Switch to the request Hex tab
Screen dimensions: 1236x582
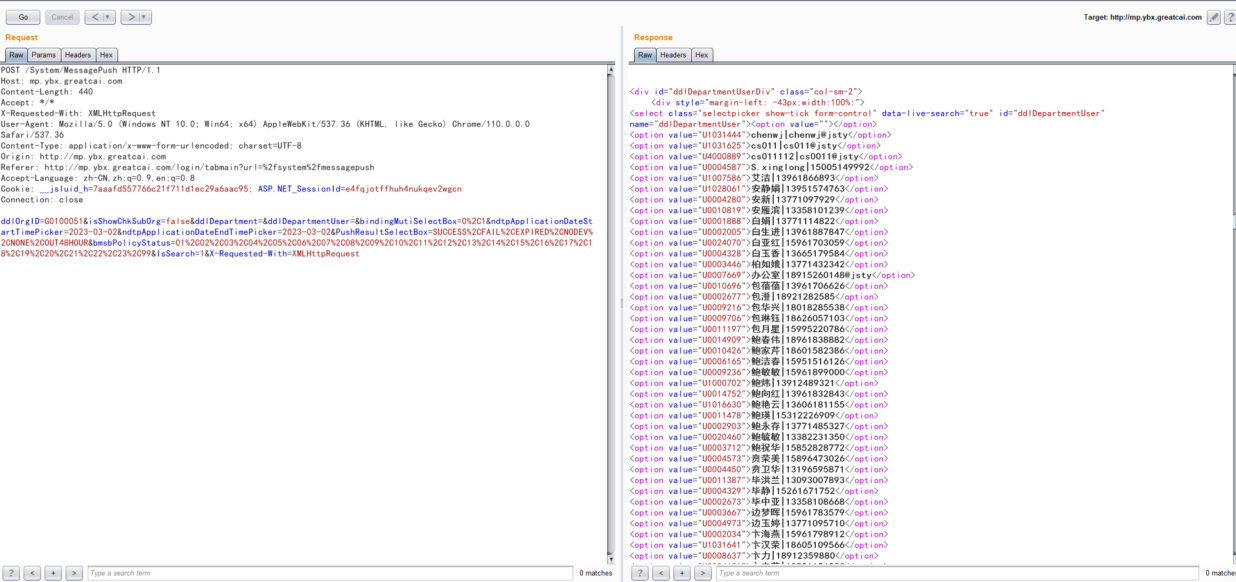[106, 55]
